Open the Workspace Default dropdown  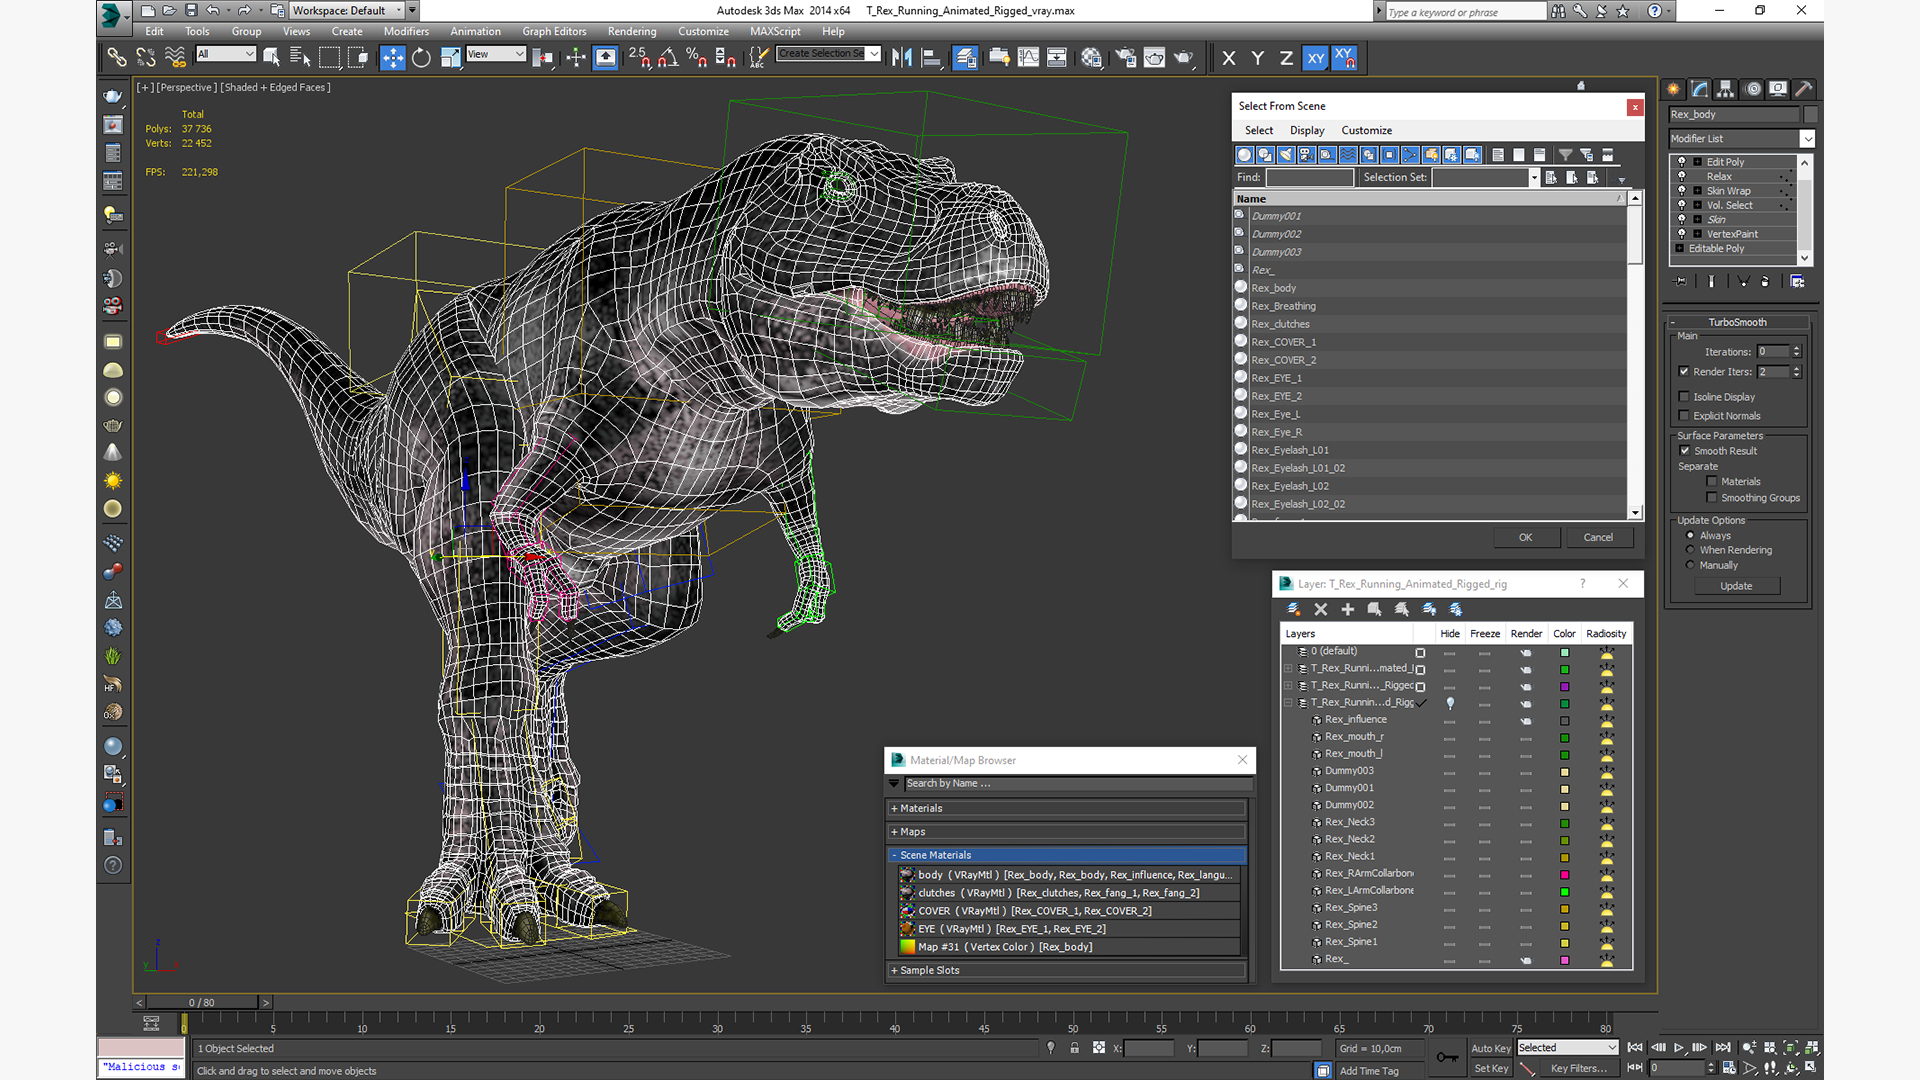click(348, 11)
